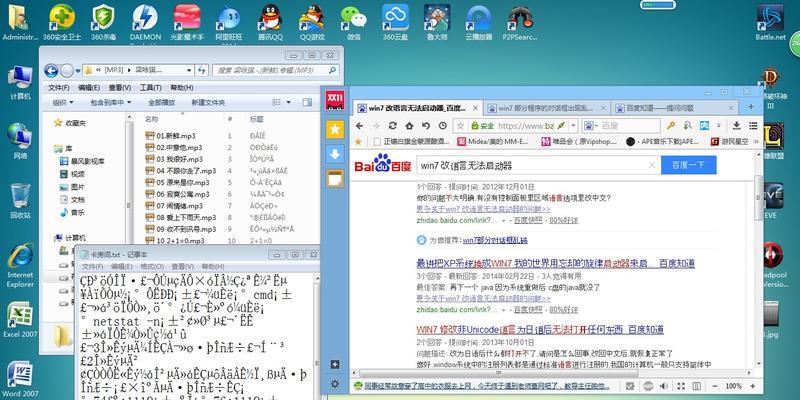Viewport: 800px width, 400px height.
Task: Open search engine selector in browser search box
Action: point(591,126)
